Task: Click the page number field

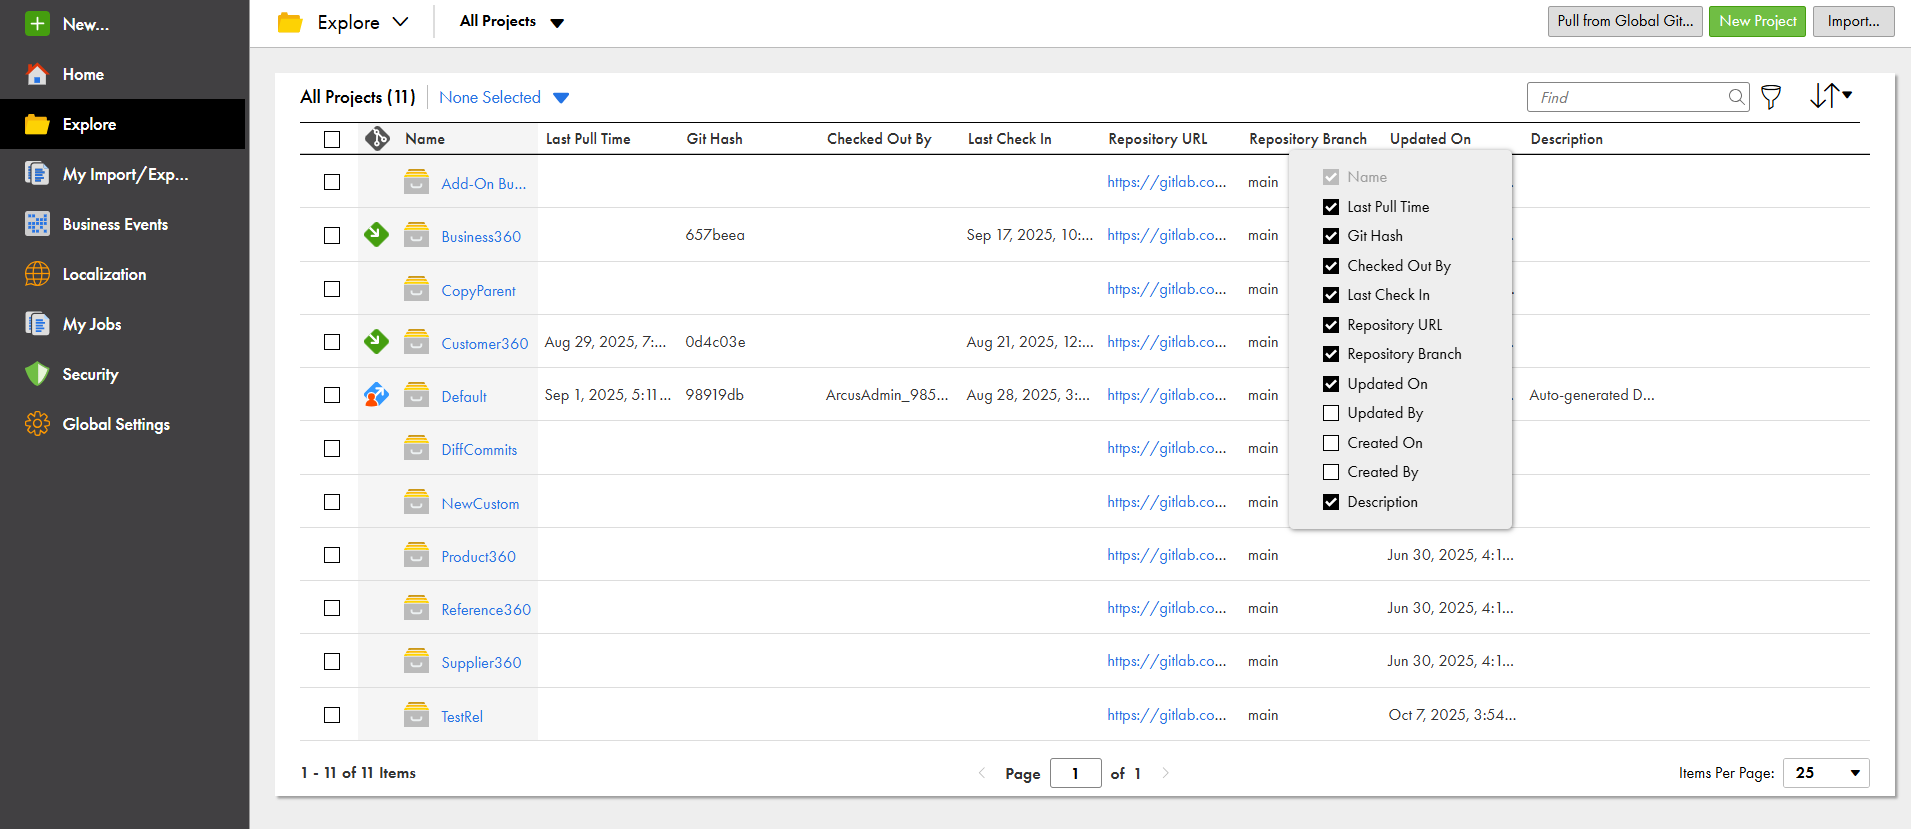Action: (1075, 773)
